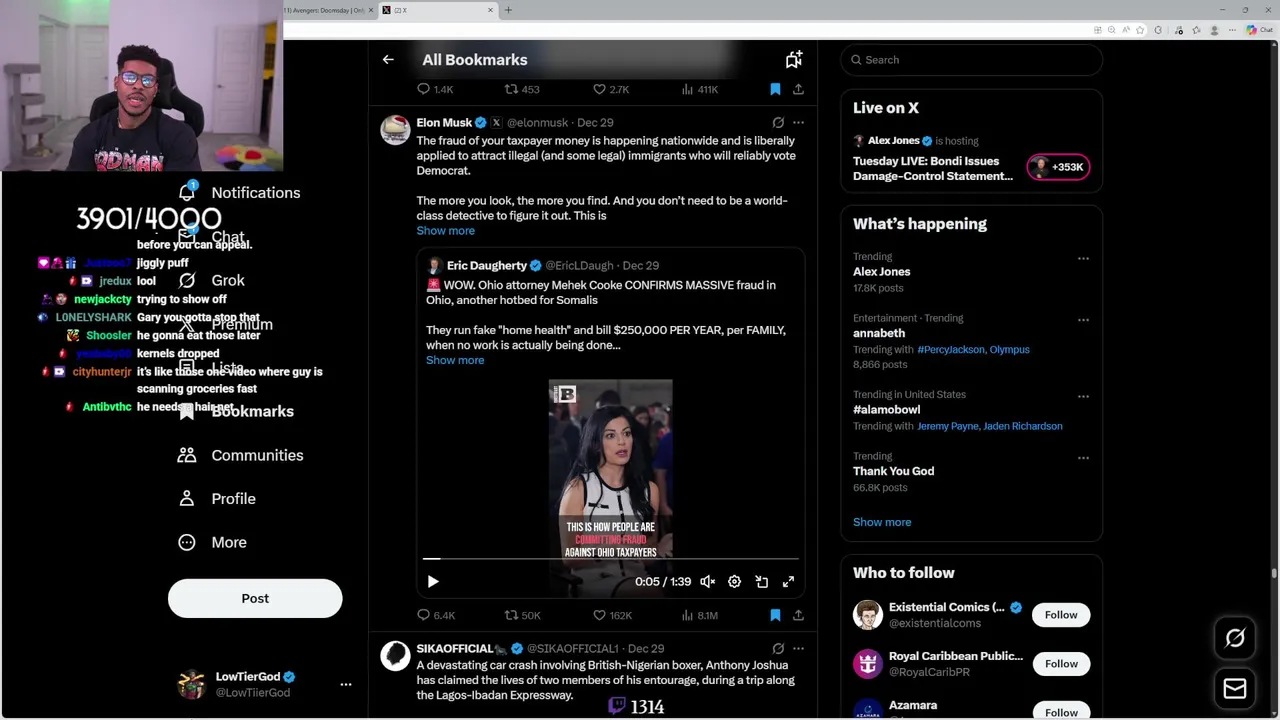Toggle the bookmark on the top post
This screenshot has height=720, width=1280.
coord(775,89)
